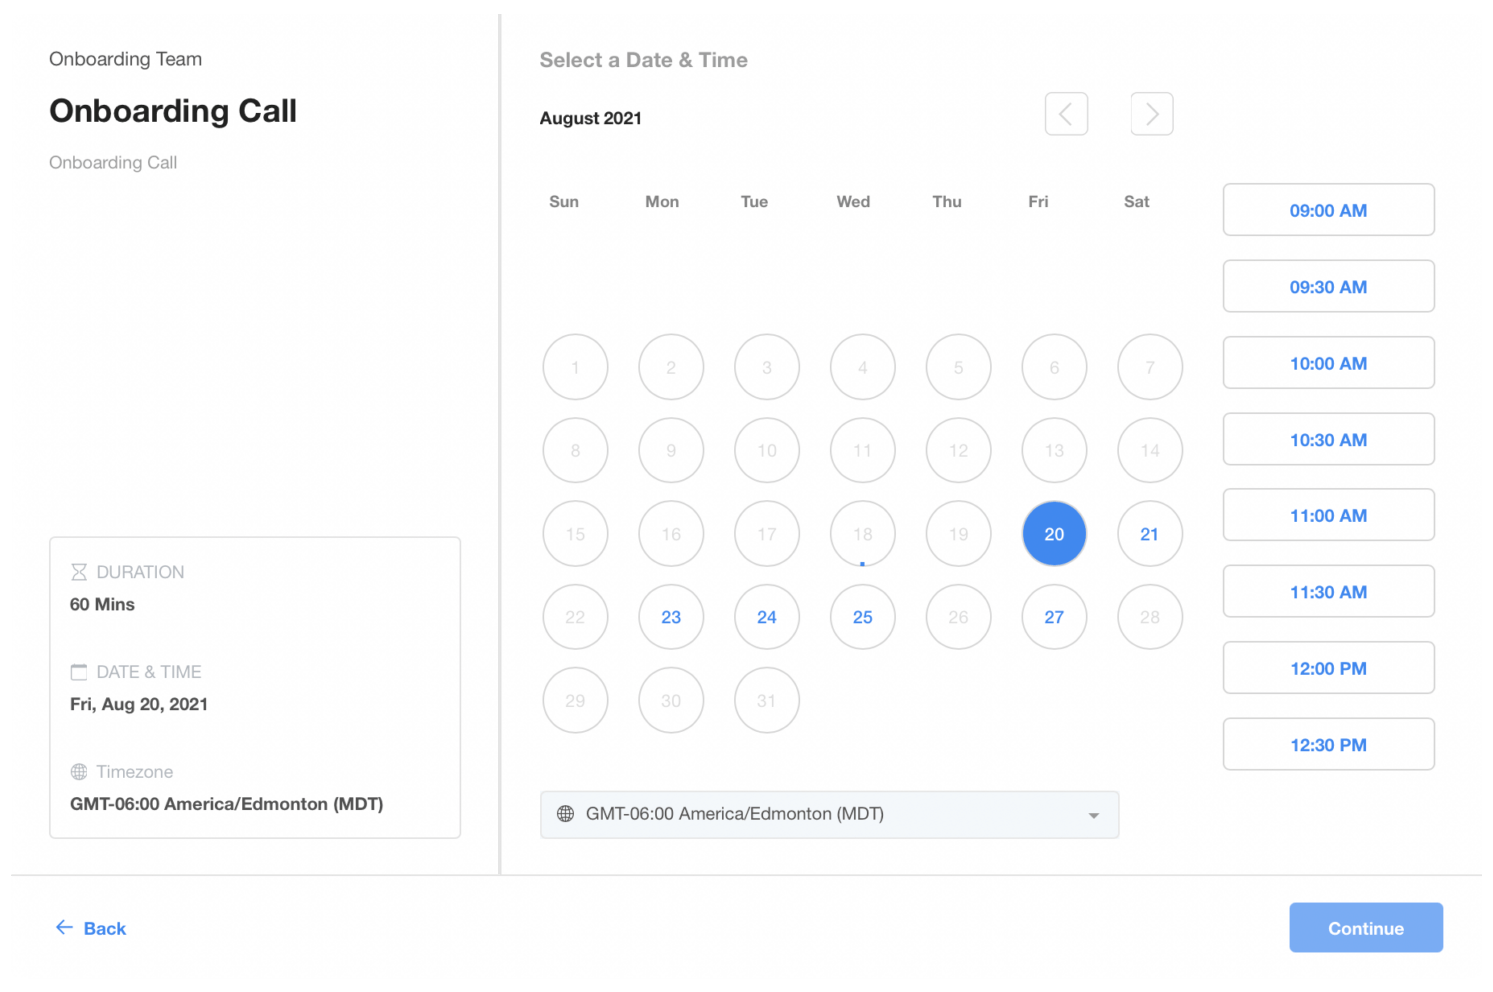Click the Sat column header

[x=1137, y=202]
